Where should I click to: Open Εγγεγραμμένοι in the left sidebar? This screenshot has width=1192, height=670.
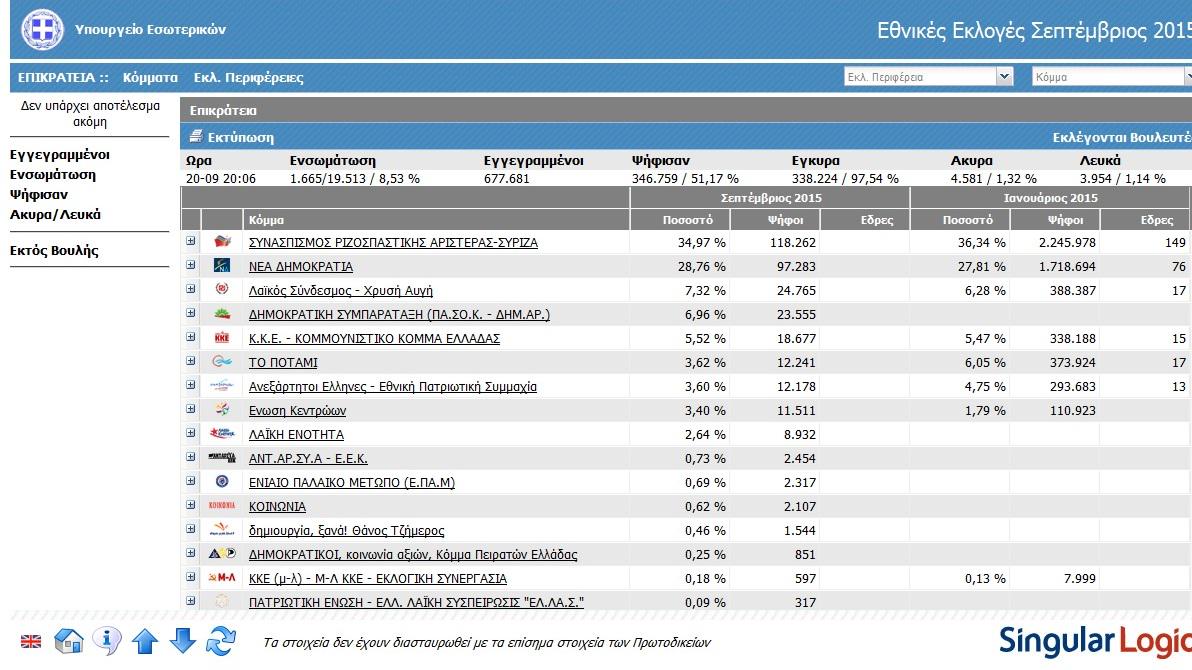point(60,154)
